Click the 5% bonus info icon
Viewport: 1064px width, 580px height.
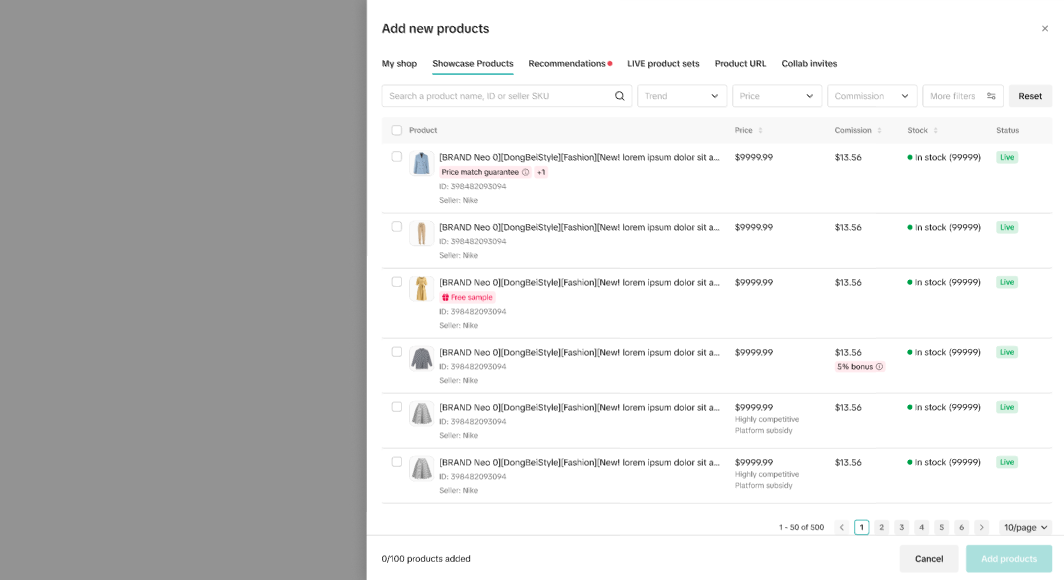click(880, 367)
